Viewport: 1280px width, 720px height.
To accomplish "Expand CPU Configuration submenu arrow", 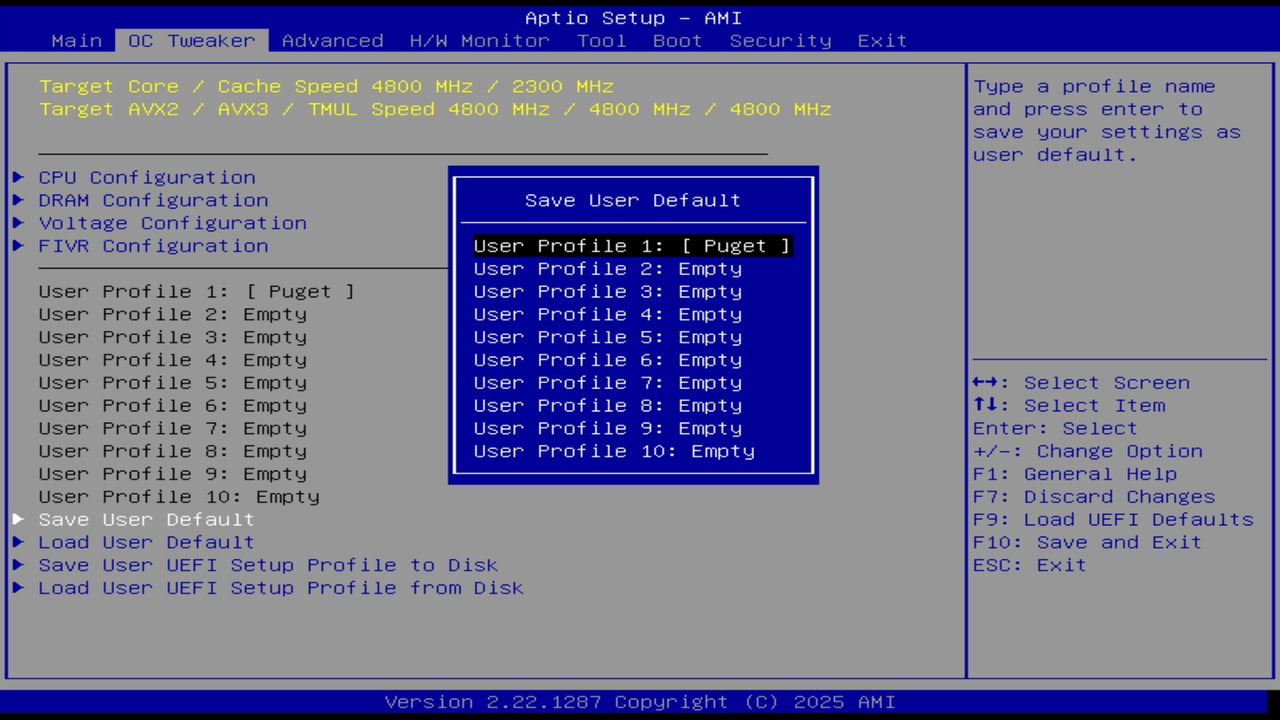I will click(x=18, y=177).
